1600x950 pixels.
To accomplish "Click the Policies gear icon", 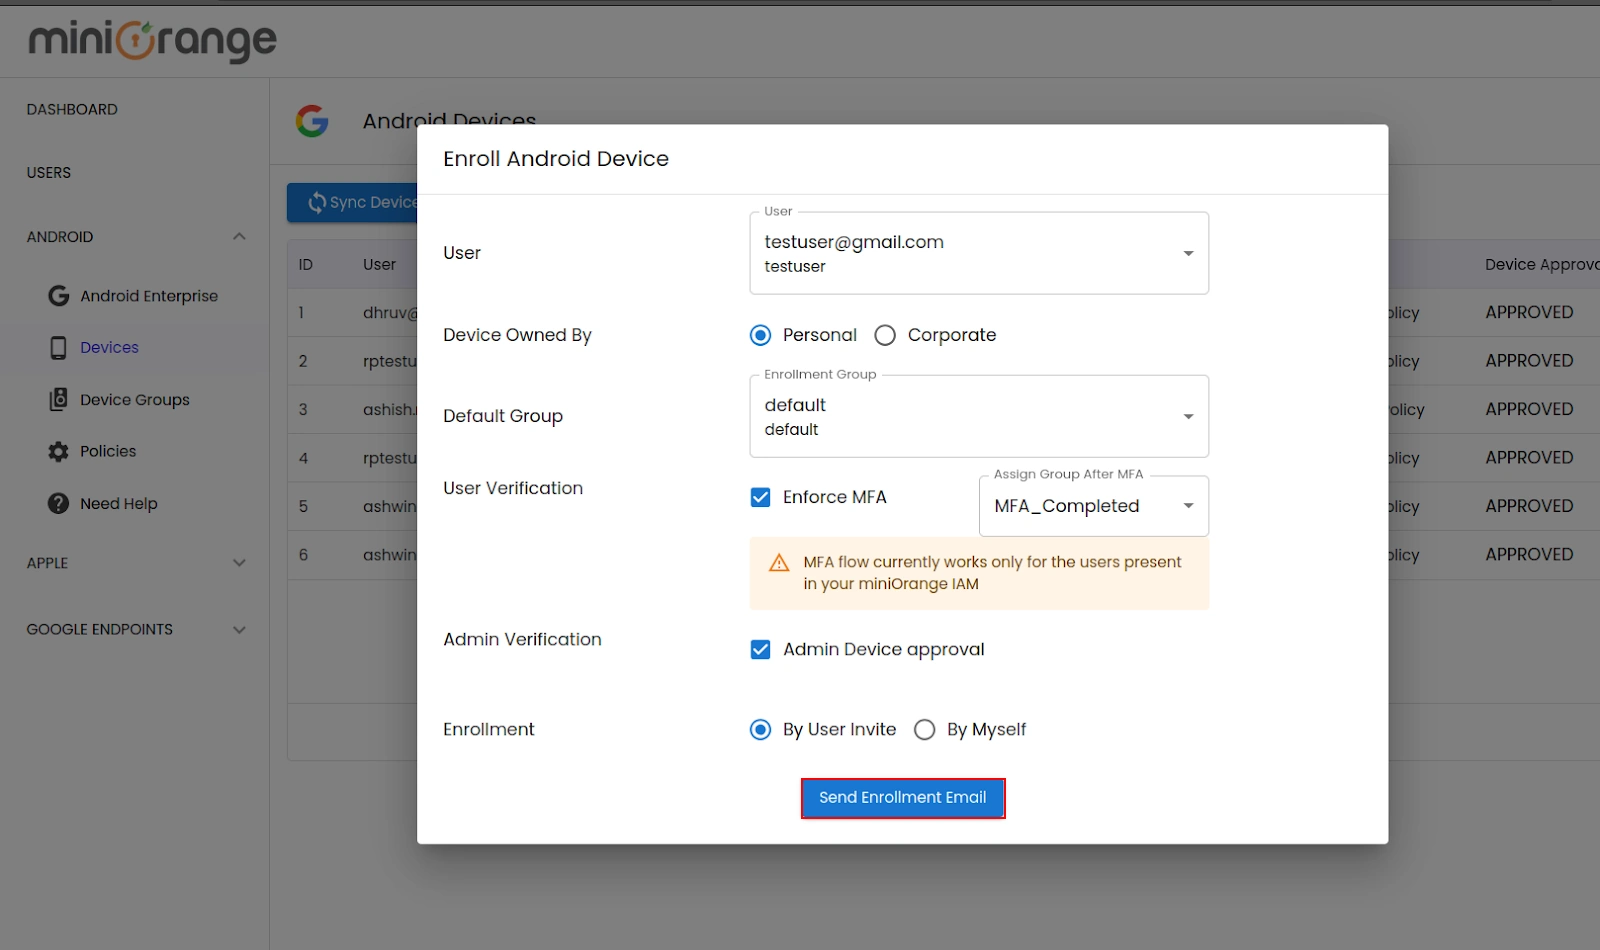I will (x=58, y=451).
